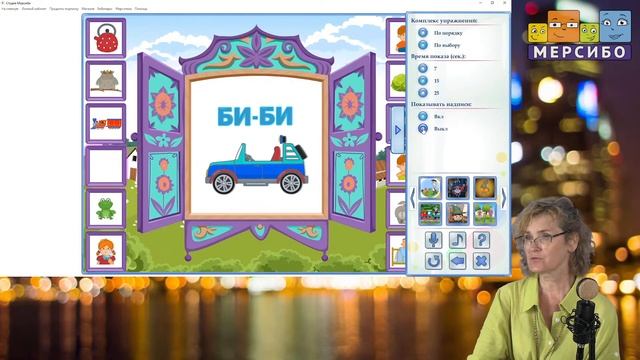This screenshot has height=360, width=640.
Task: Open the 'Магазин' menu item
Action: 88,9
